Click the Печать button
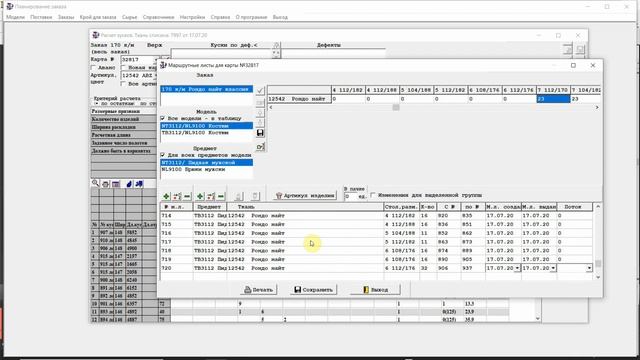The image size is (640, 360). point(258,290)
